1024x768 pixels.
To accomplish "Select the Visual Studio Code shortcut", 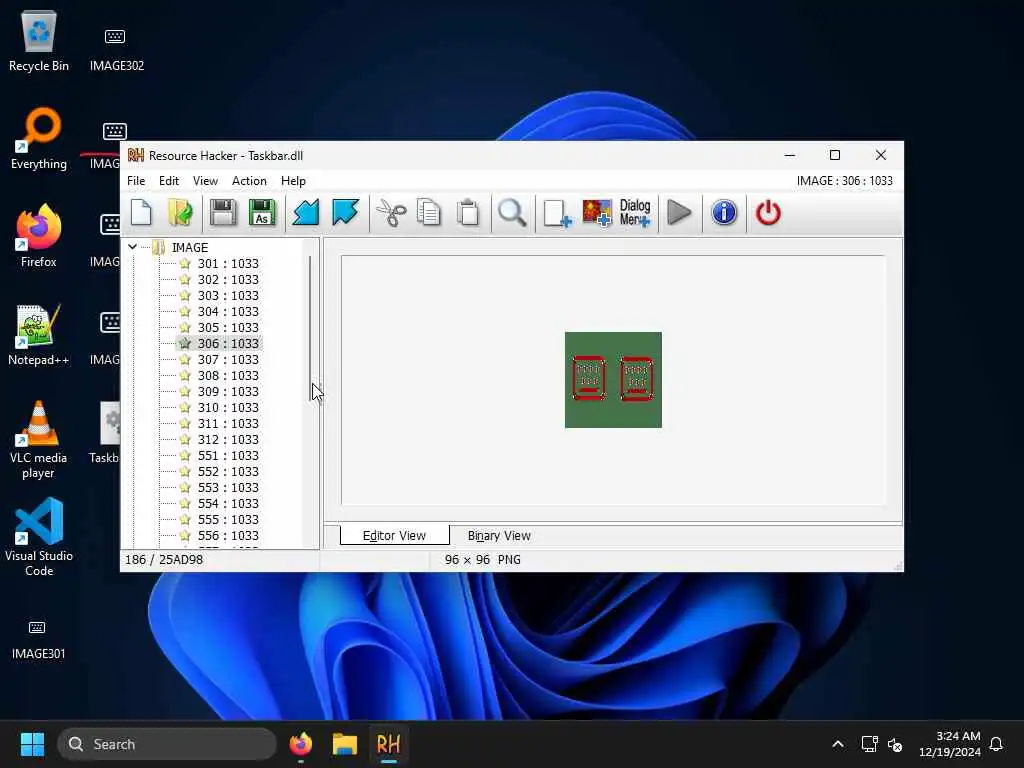I will click(39, 537).
